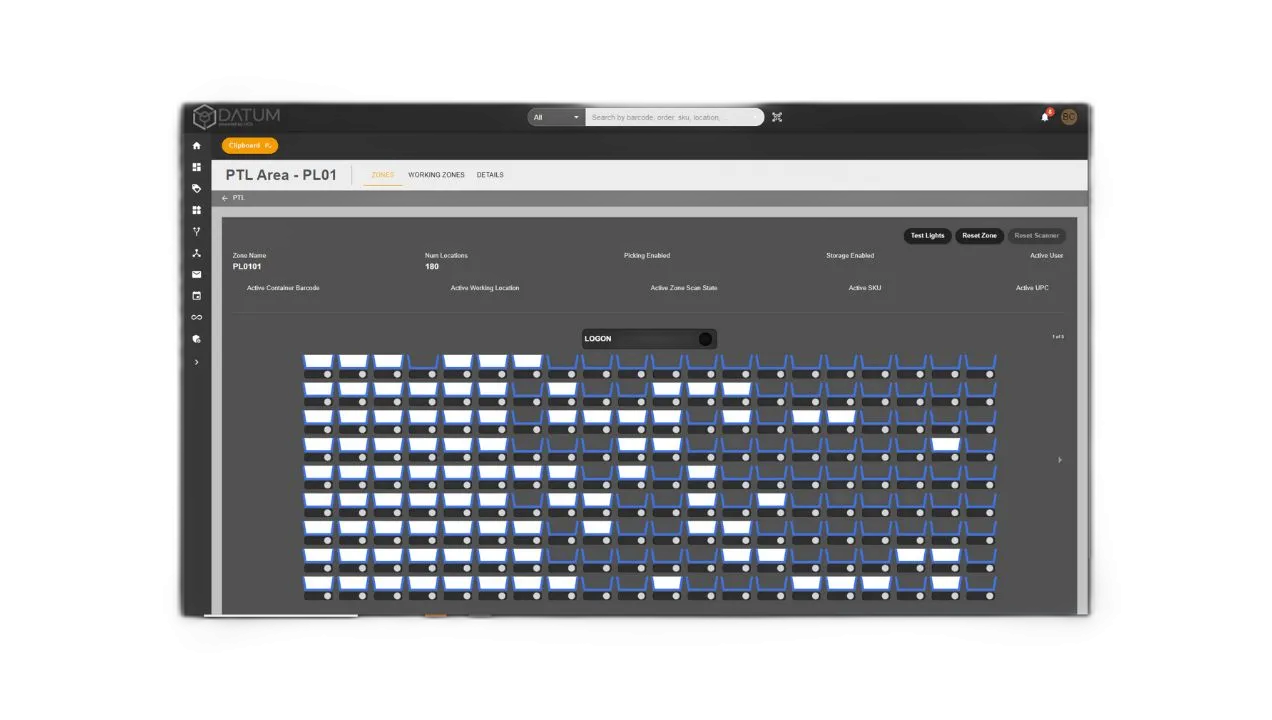Open the notifications bell icon
The width and height of the screenshot is (1272, 720).
coord(1045,117)
